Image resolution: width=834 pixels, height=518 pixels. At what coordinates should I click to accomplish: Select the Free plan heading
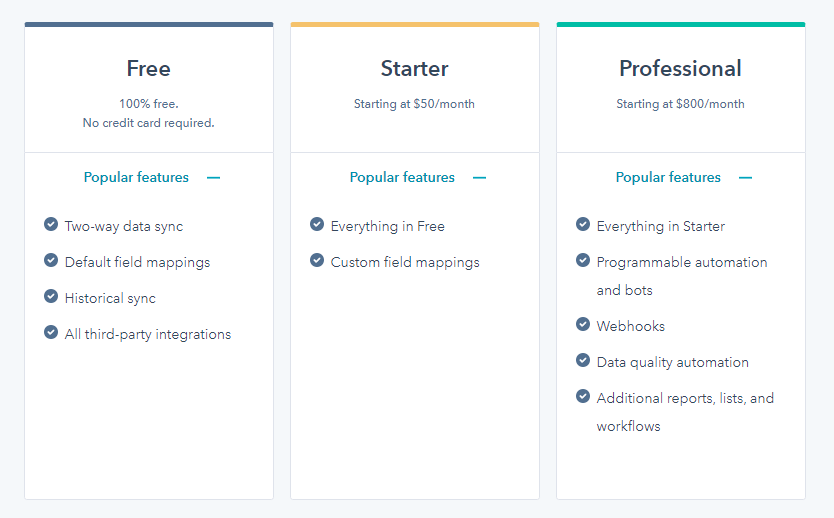148,69
